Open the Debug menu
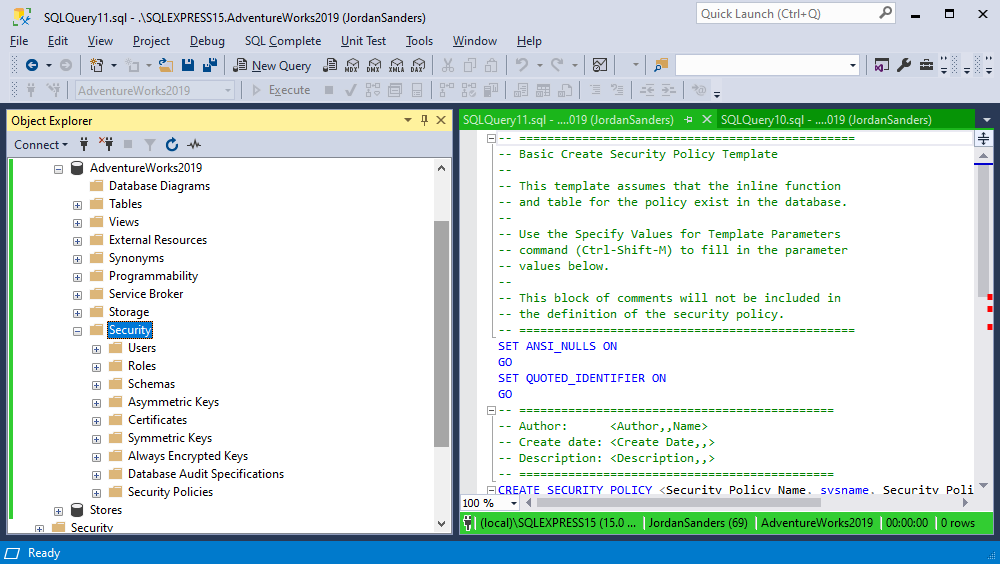The image size is (1000, 564). tap(207, 41)
